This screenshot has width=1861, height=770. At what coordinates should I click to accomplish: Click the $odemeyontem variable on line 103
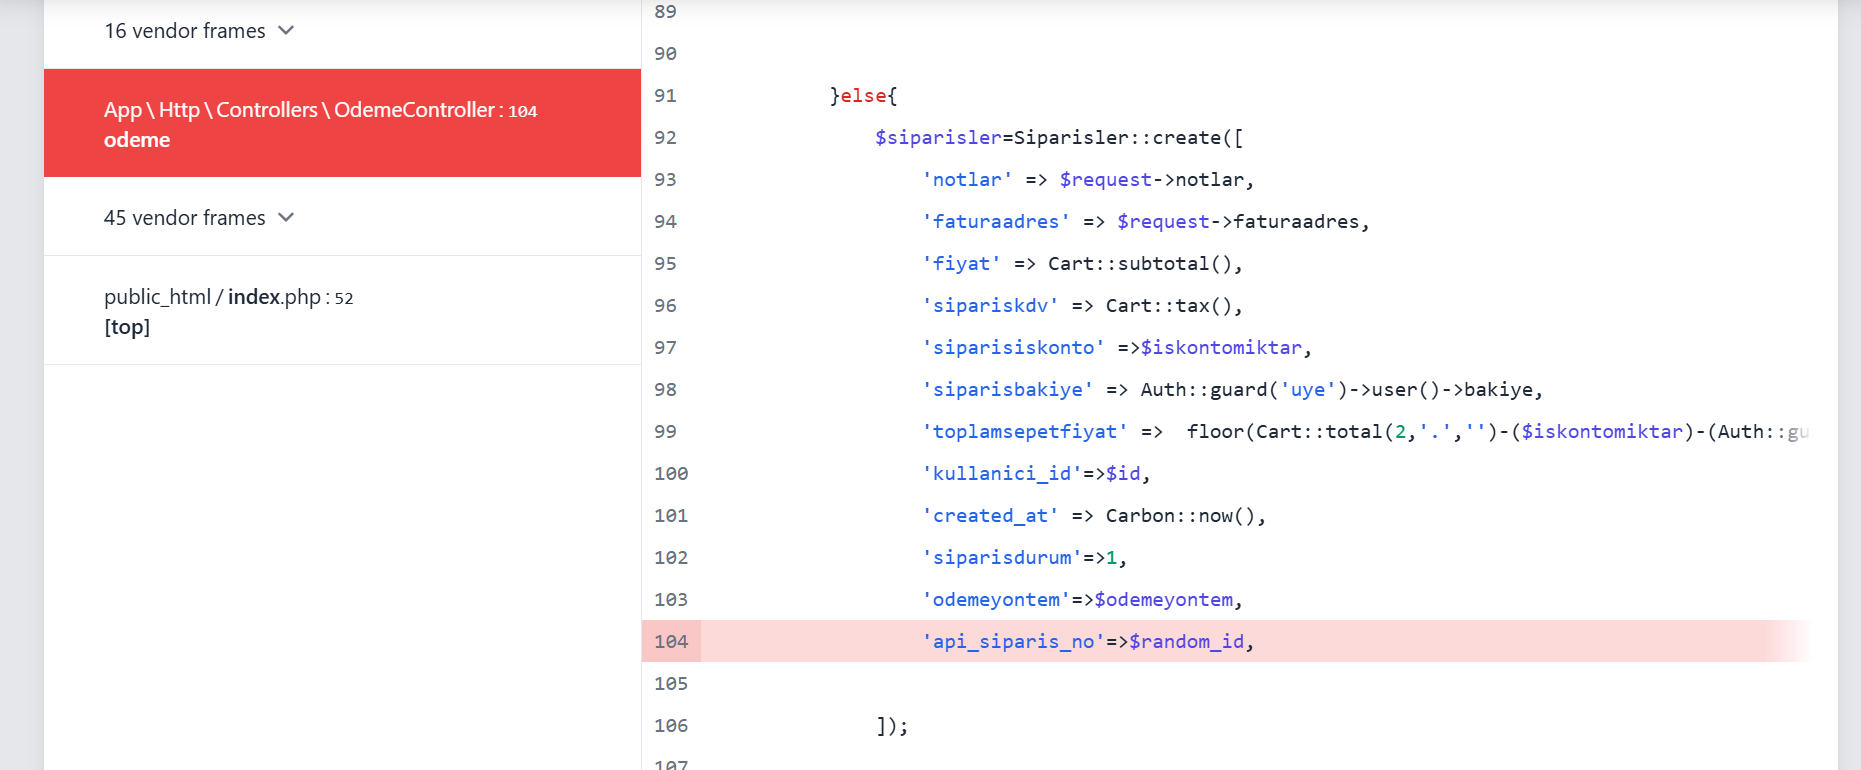pos(1164,599)
